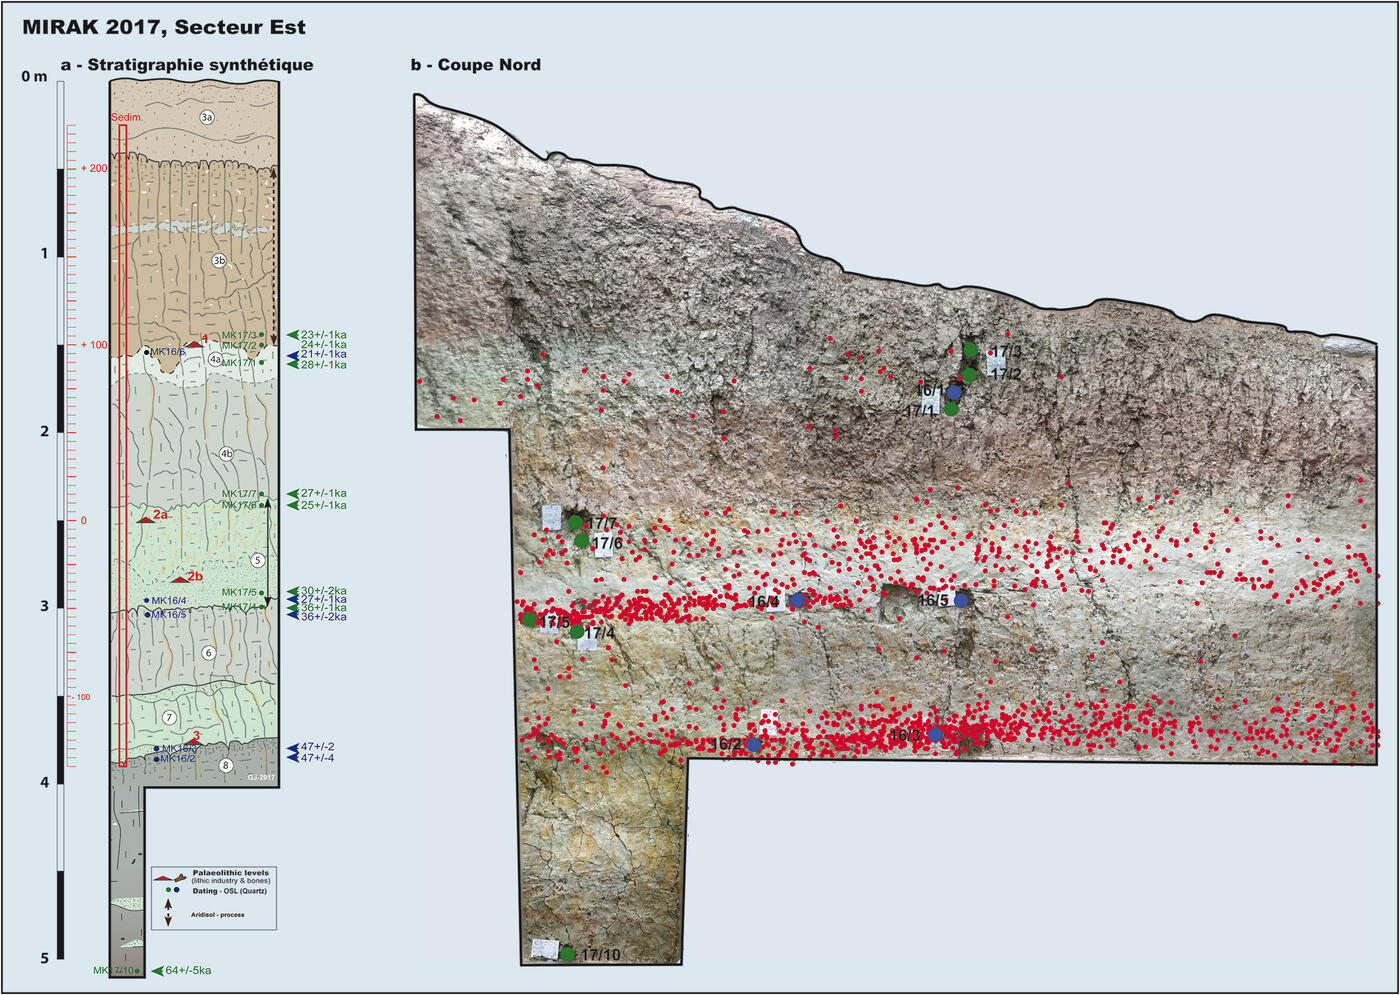Screen dimensions: 1400x995
Task: Click the 'b - Coupe Nord' heading
Action: coord(475,65)
